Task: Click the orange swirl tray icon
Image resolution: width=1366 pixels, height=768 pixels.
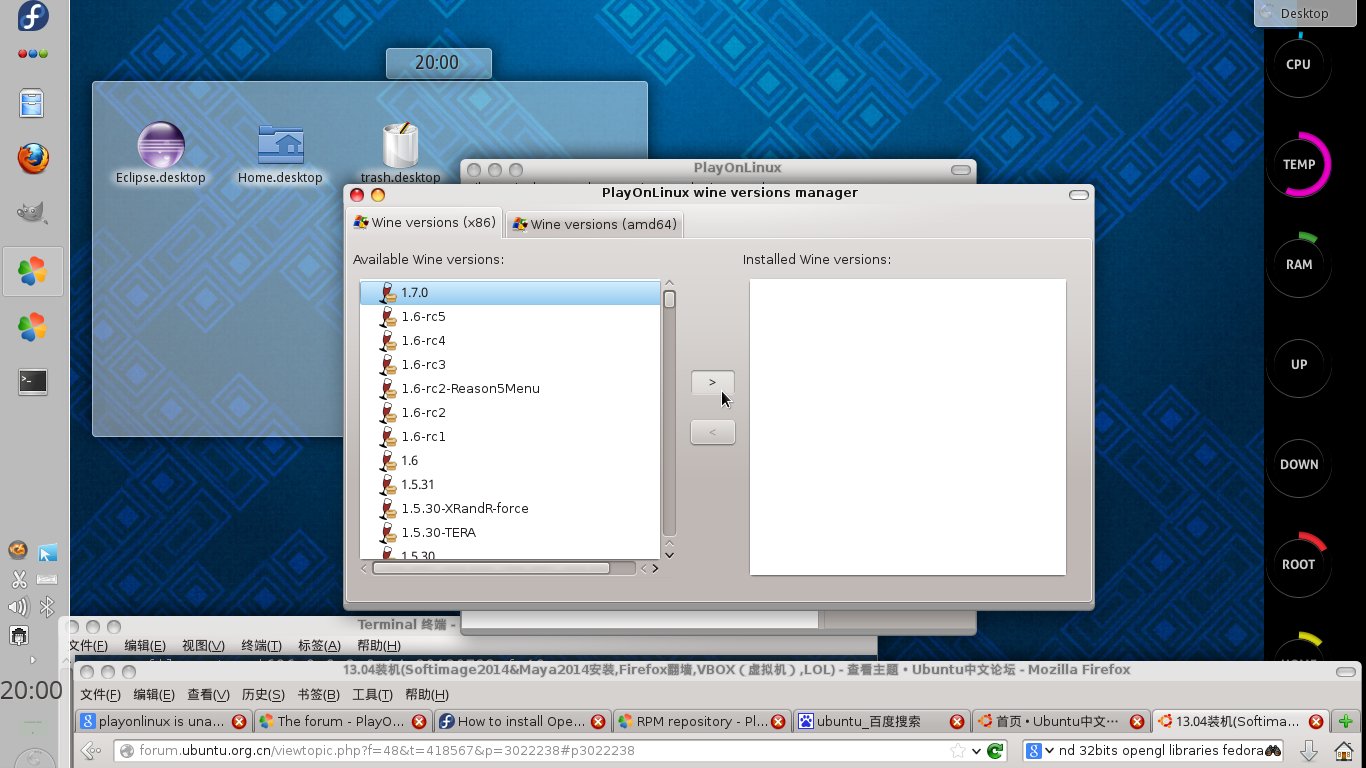Action: (x=18, y=551)
